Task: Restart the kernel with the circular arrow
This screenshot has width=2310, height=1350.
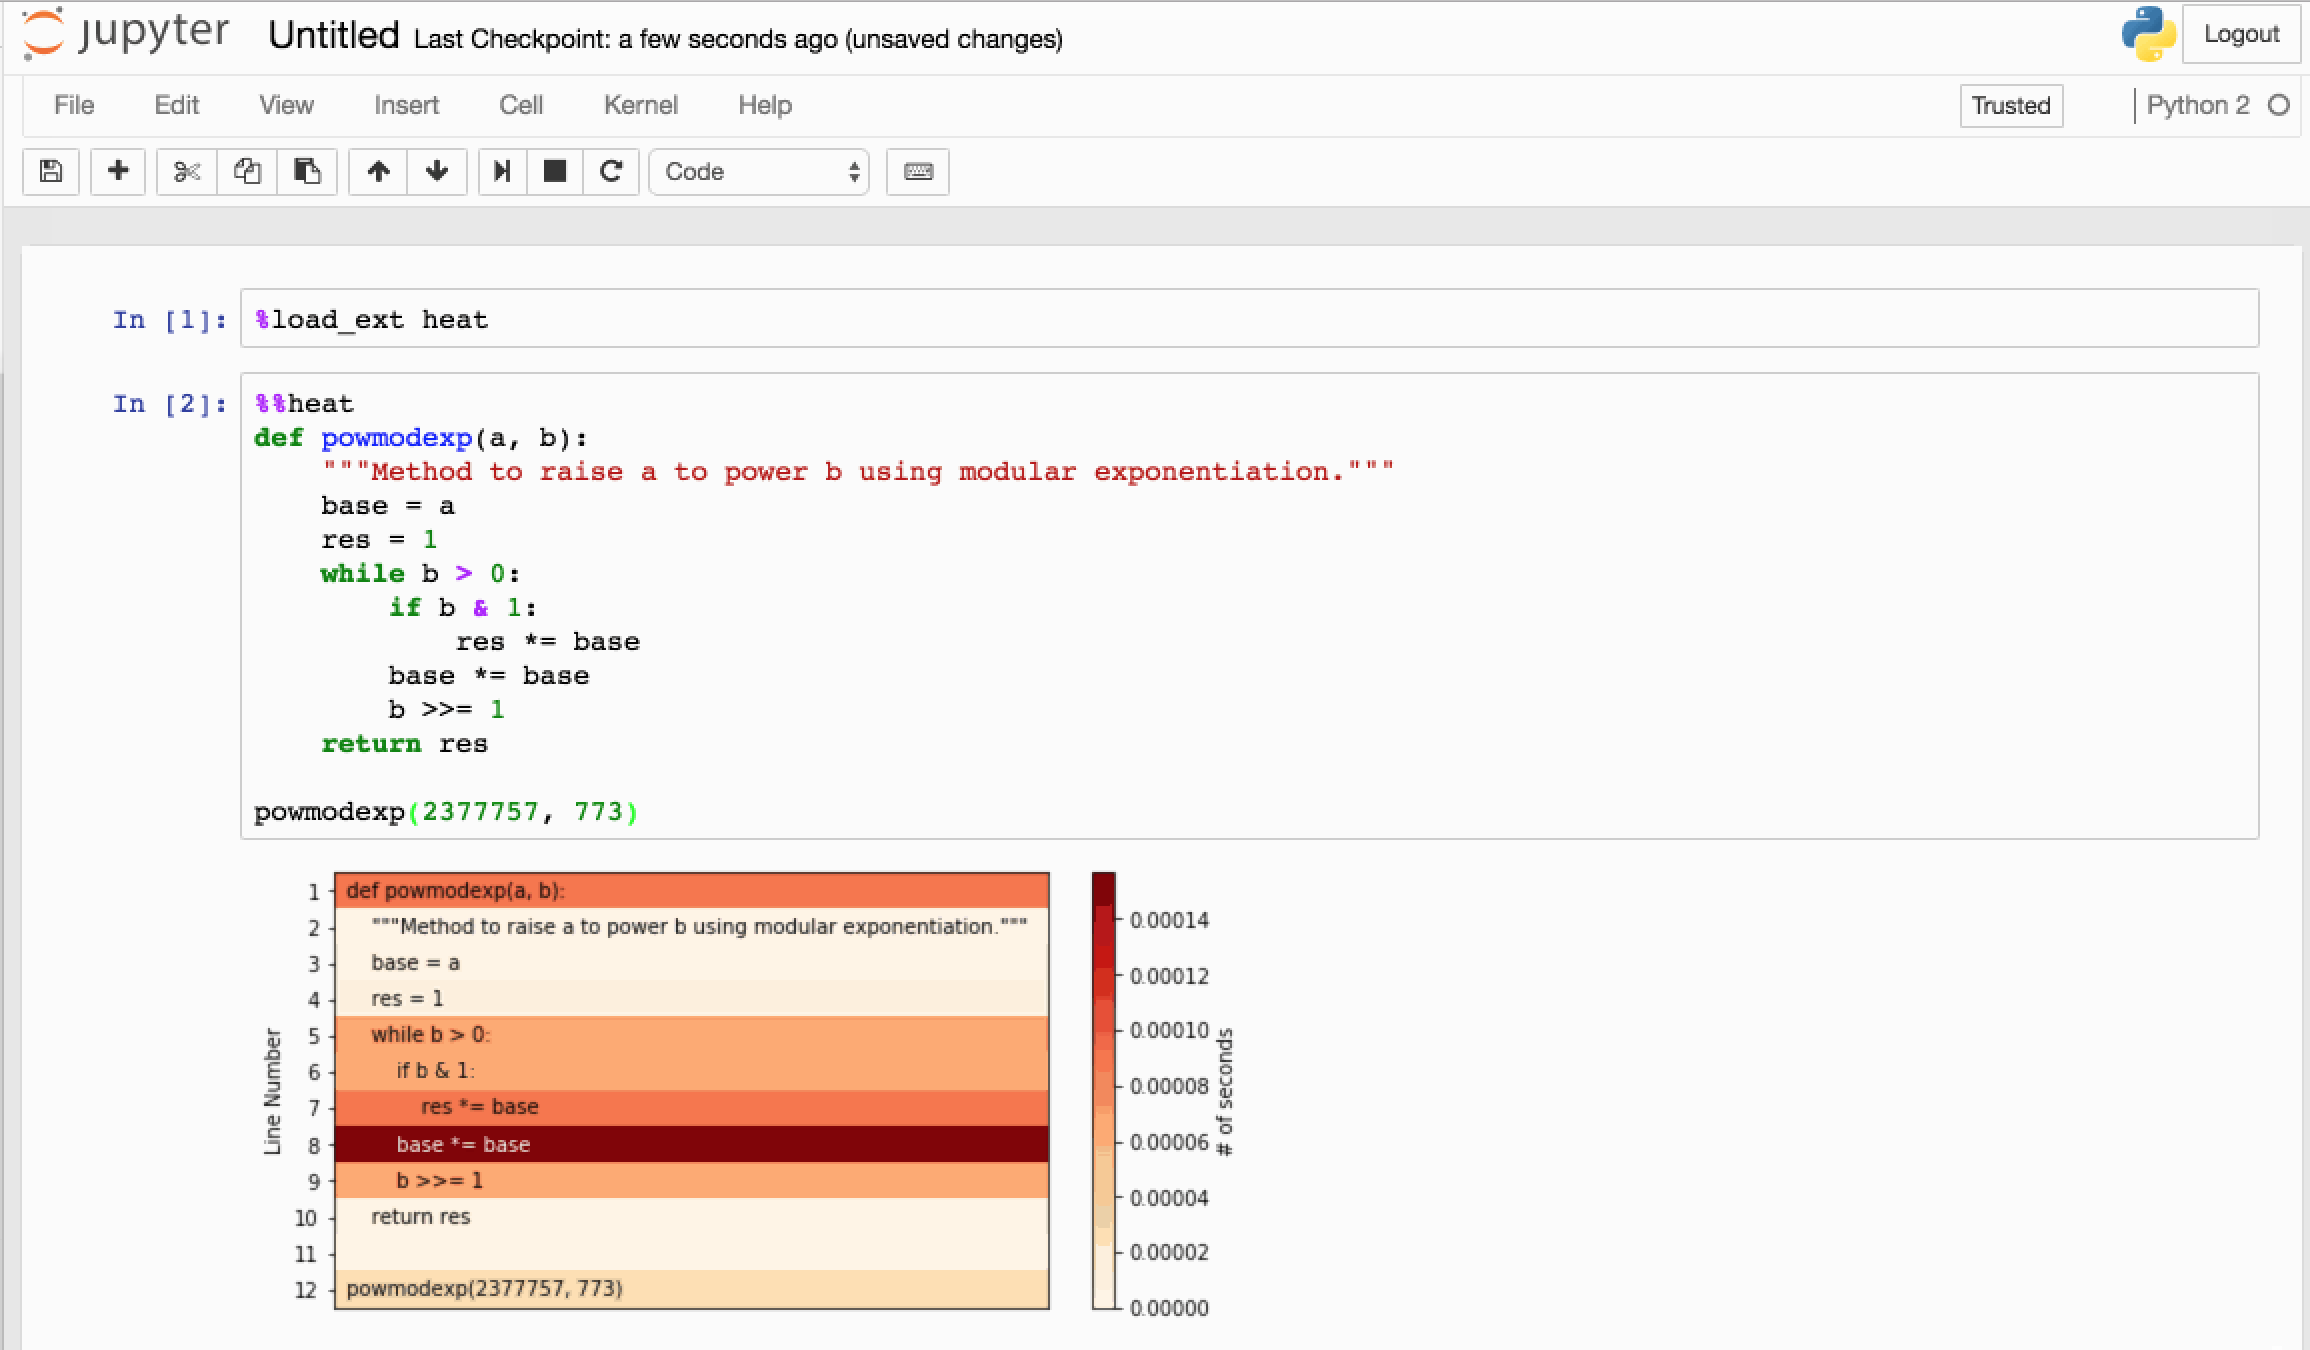Action: click(611, 172)
